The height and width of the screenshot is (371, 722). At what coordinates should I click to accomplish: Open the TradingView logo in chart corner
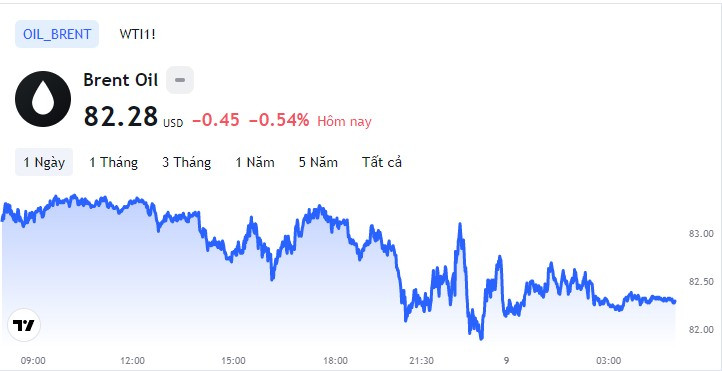point(24,325)
